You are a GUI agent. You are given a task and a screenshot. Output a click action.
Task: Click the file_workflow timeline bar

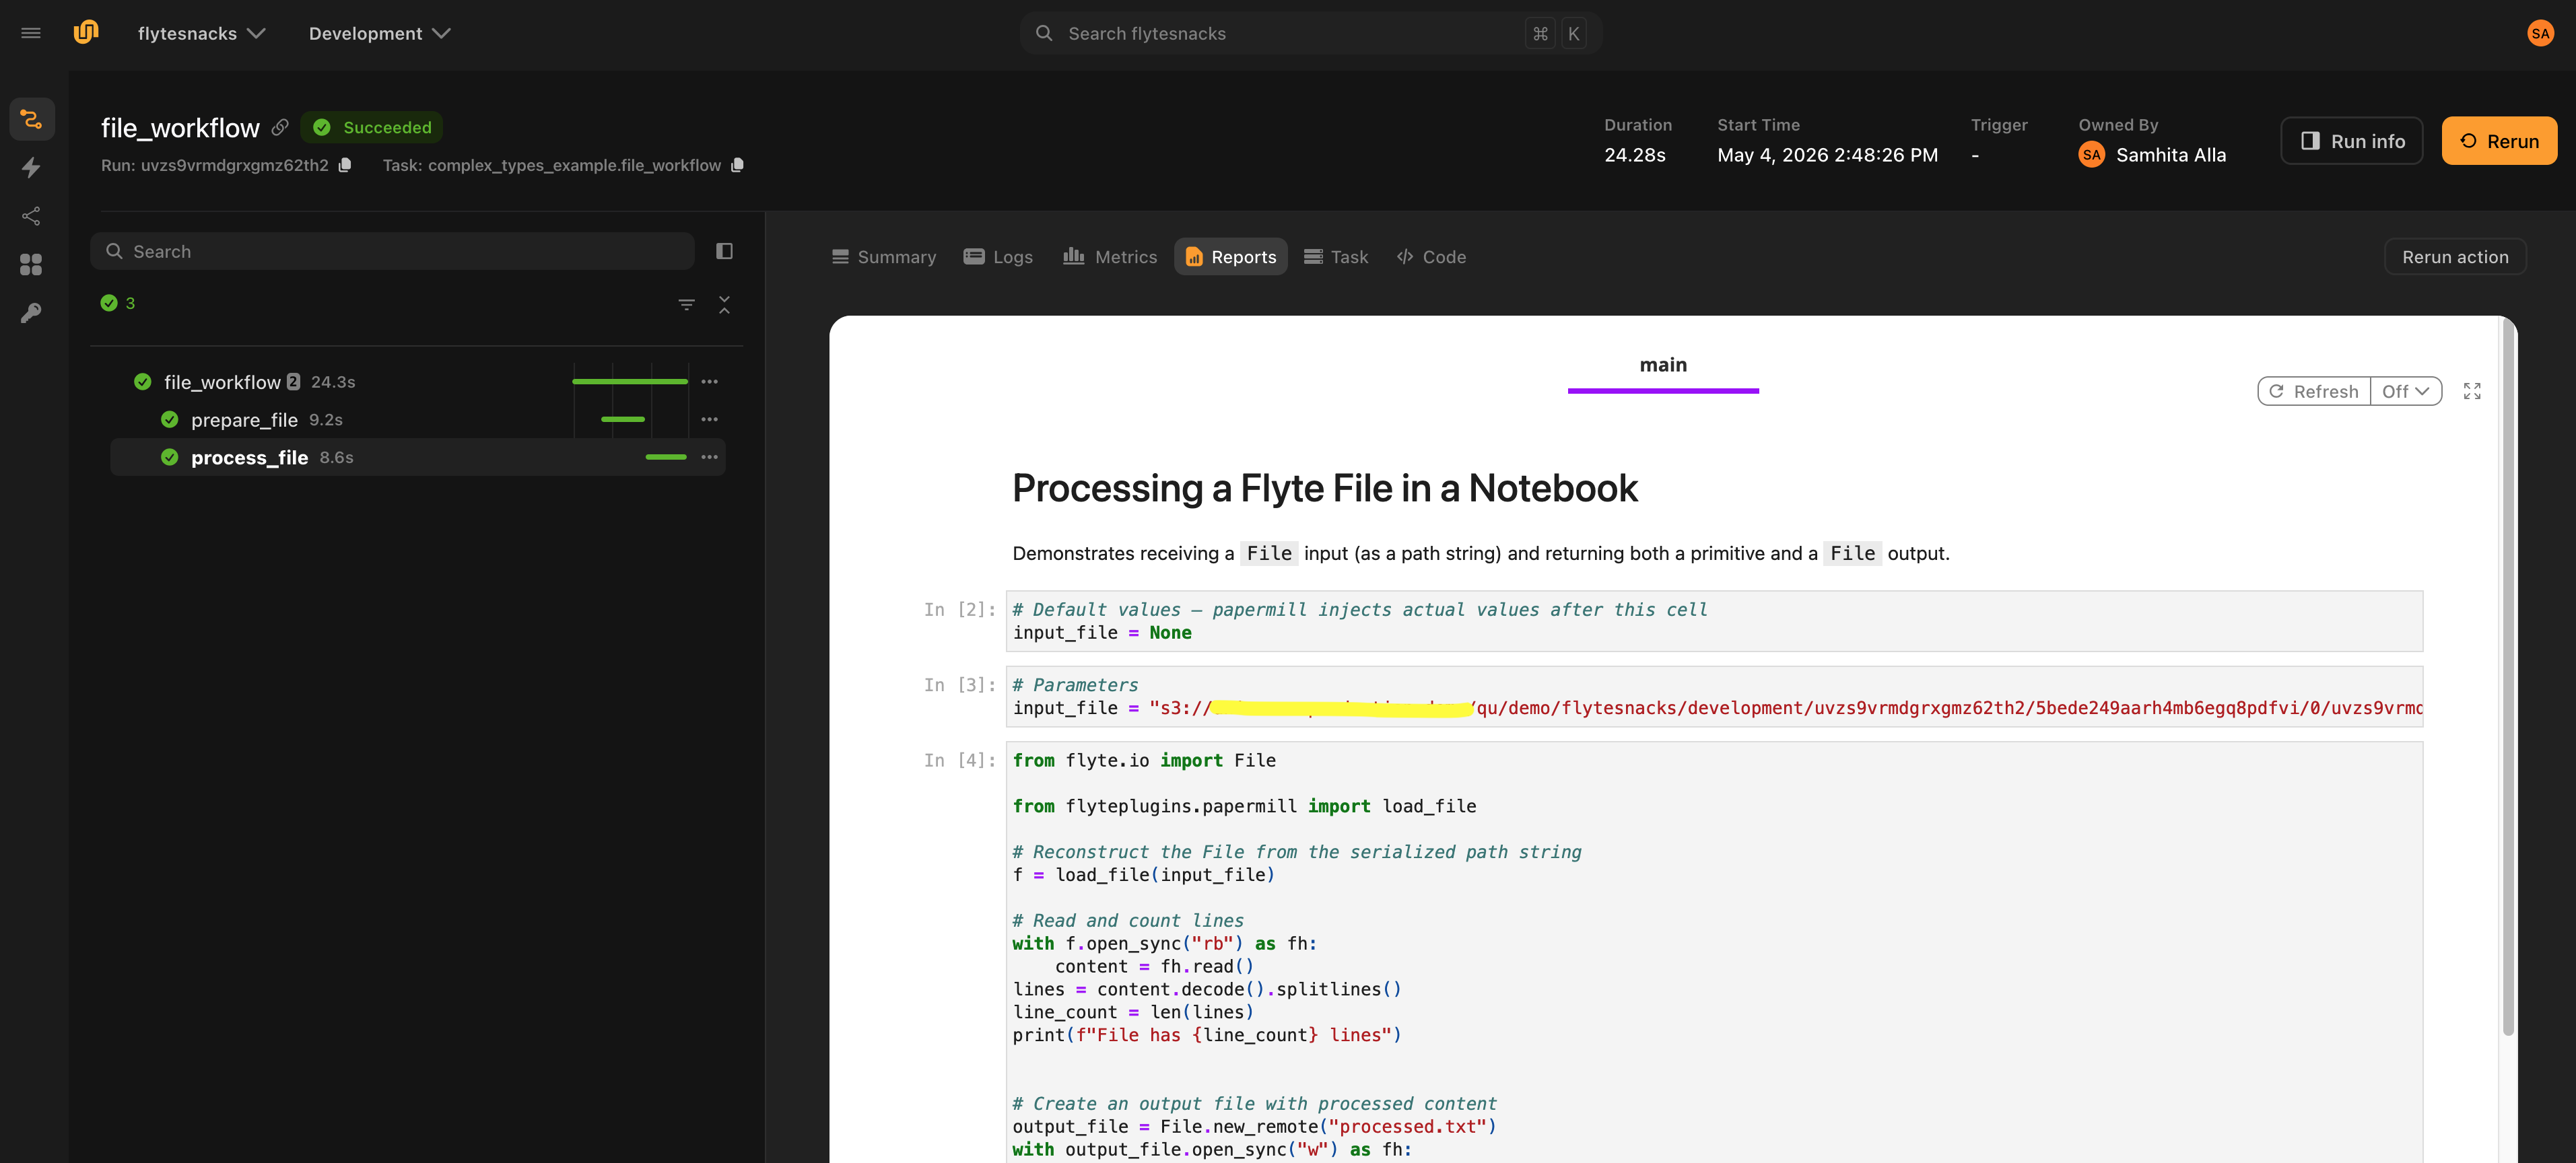pyautogui.click(x=629, y=381)
